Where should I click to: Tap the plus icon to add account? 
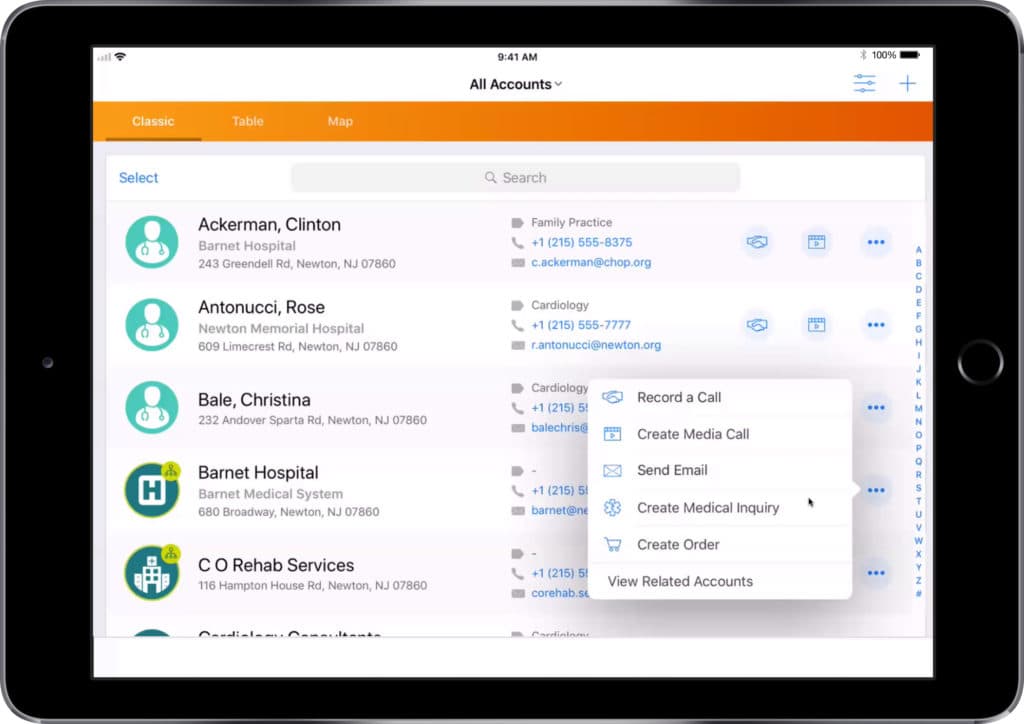coord(907,84)
